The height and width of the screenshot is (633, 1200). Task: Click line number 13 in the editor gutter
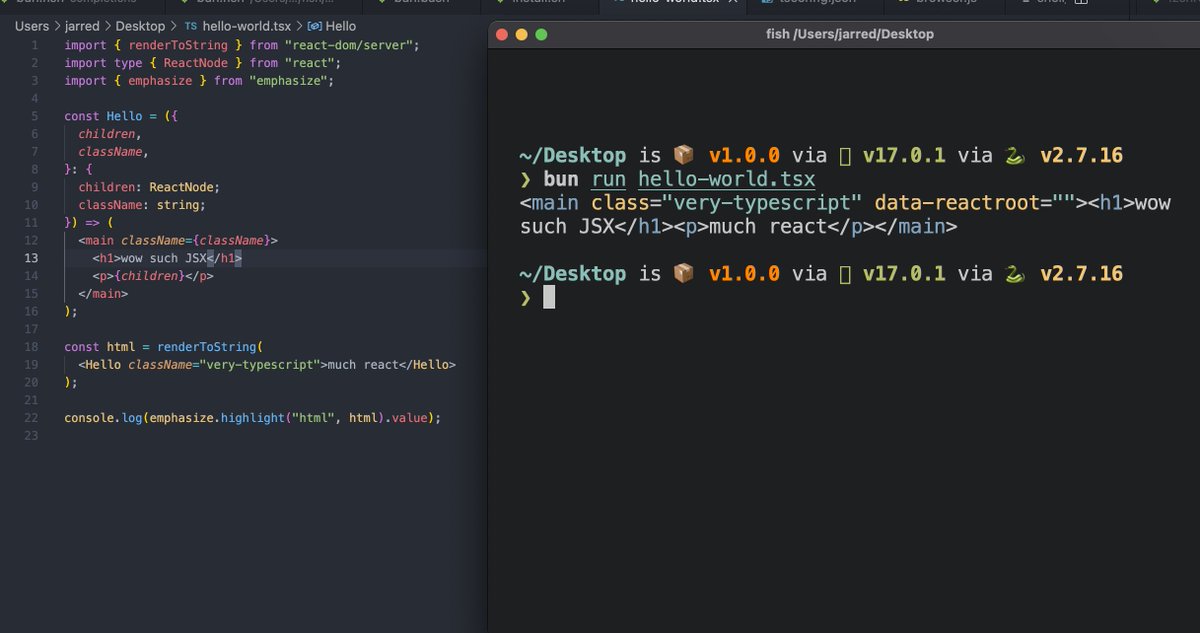(32, 258)
